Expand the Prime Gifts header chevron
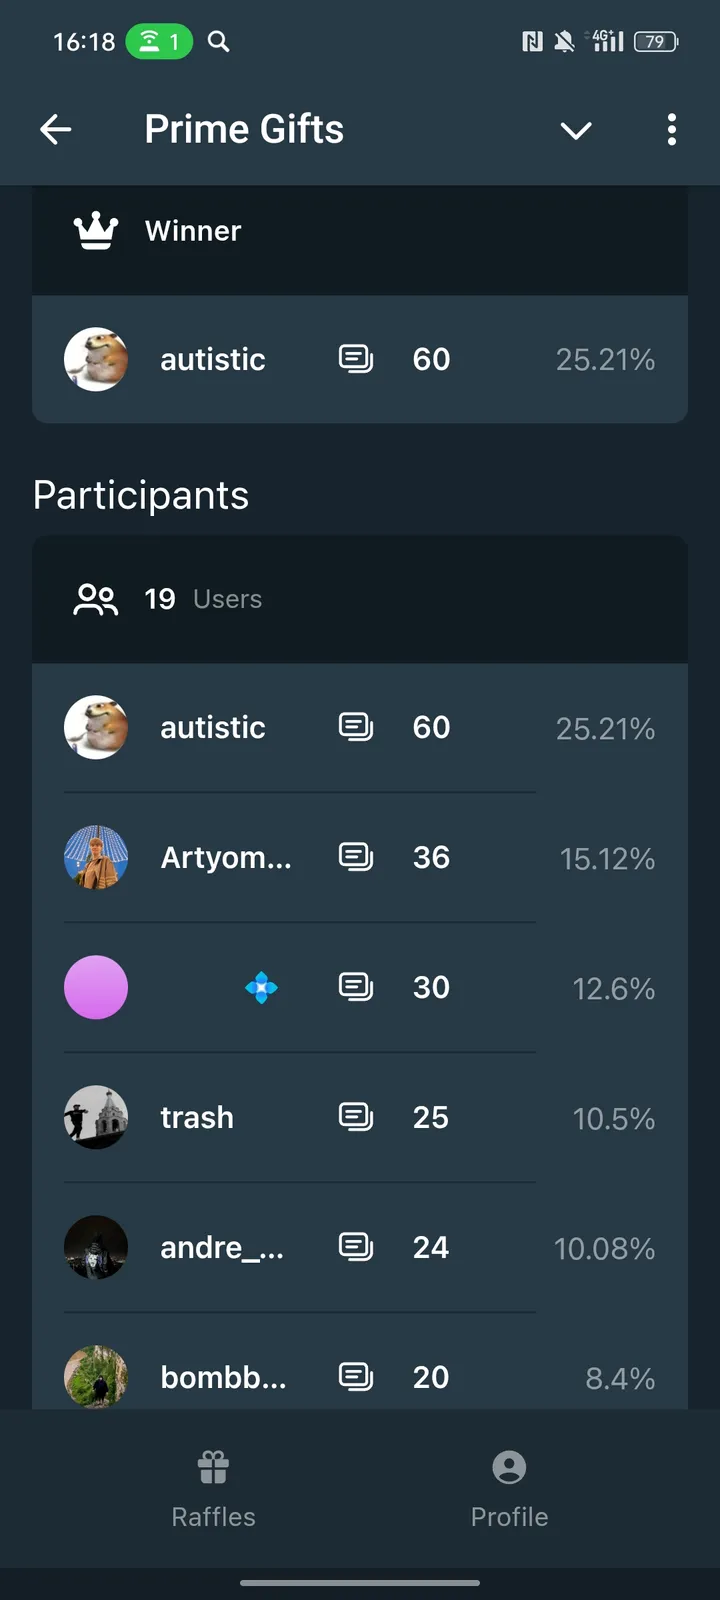 (576, 130)
